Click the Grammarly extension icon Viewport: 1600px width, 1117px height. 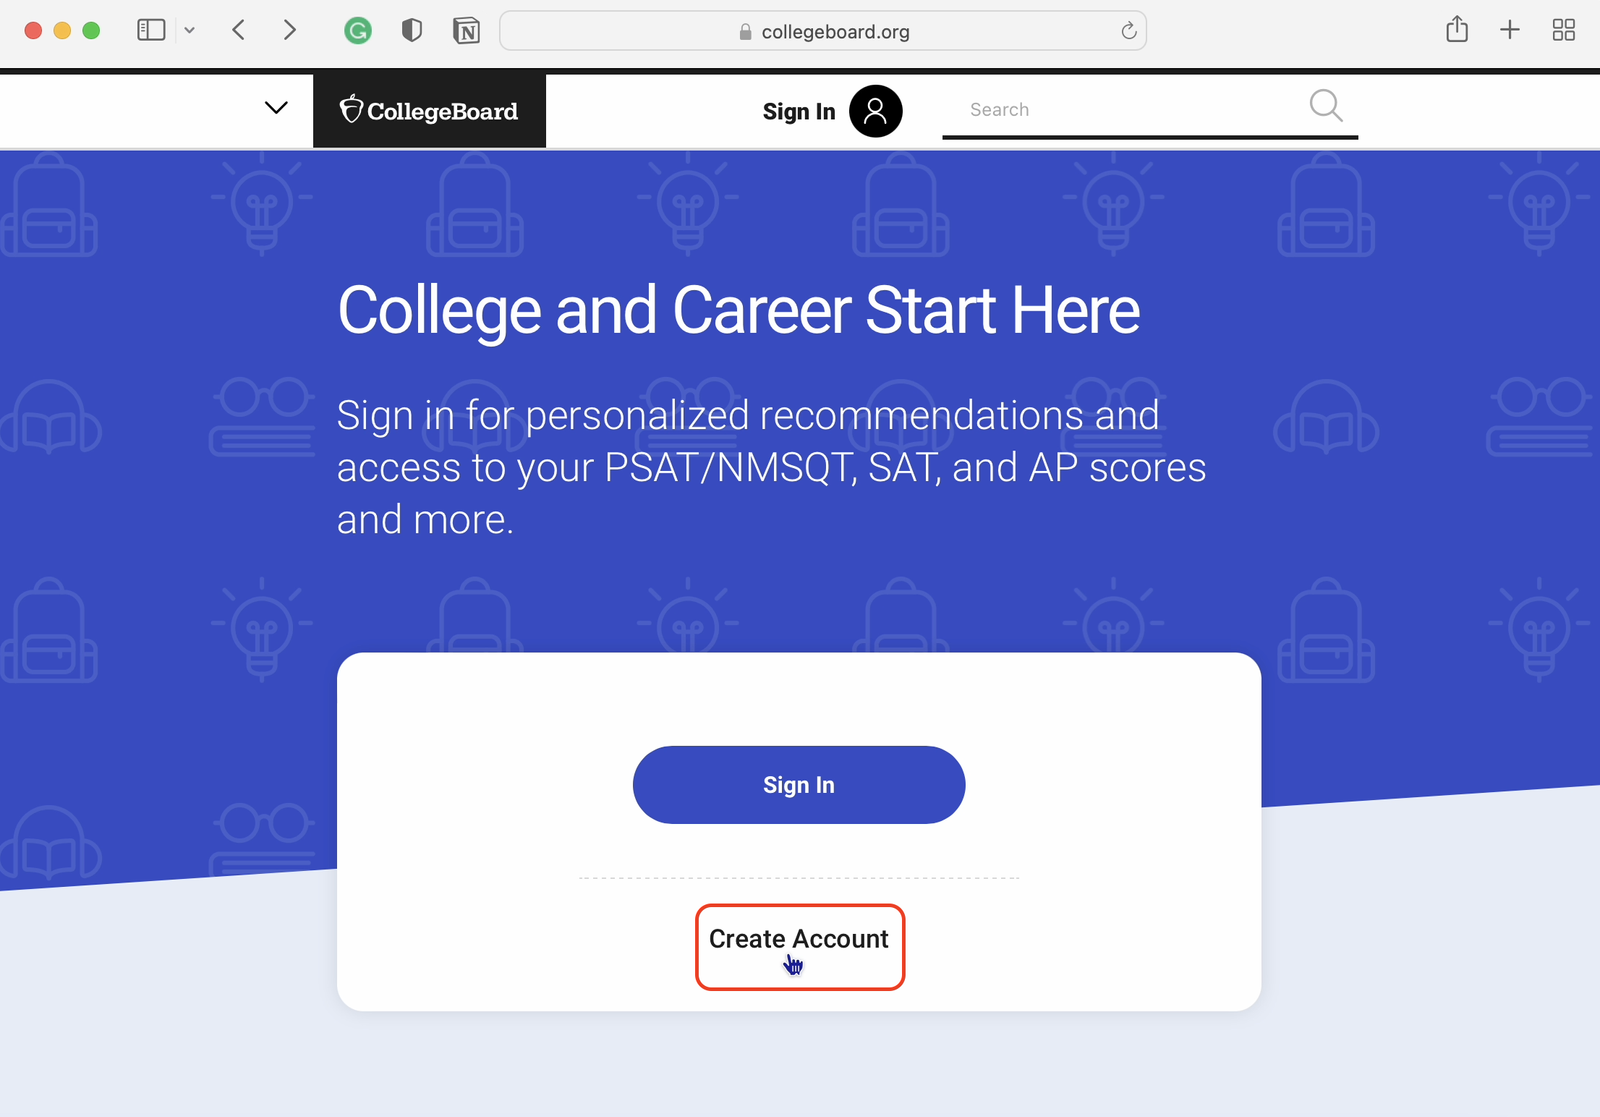(358, 31)
